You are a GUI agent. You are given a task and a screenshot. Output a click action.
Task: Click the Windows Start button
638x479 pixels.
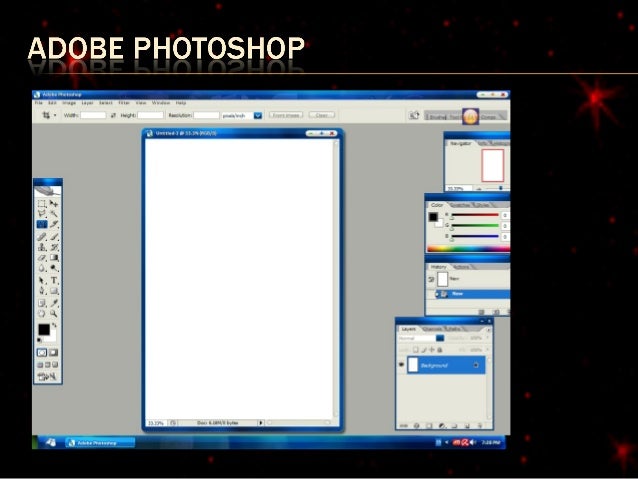click(x=49, y=442)
